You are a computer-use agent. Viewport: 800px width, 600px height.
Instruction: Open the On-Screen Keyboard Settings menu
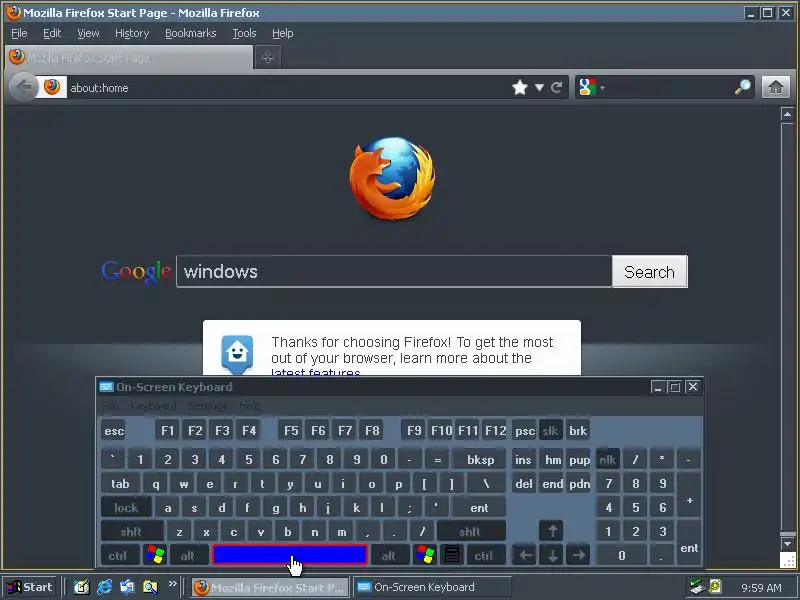(207, 406)
